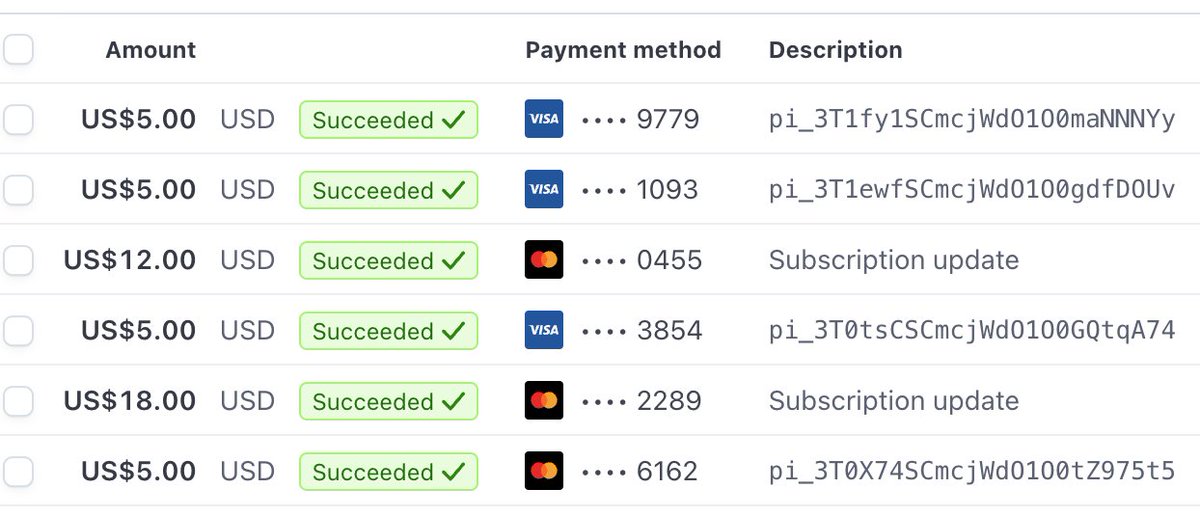Check the US$18.00 payment row checkbox
Viewport: 1200px width, 516px height.
click(x=18, y=401)
